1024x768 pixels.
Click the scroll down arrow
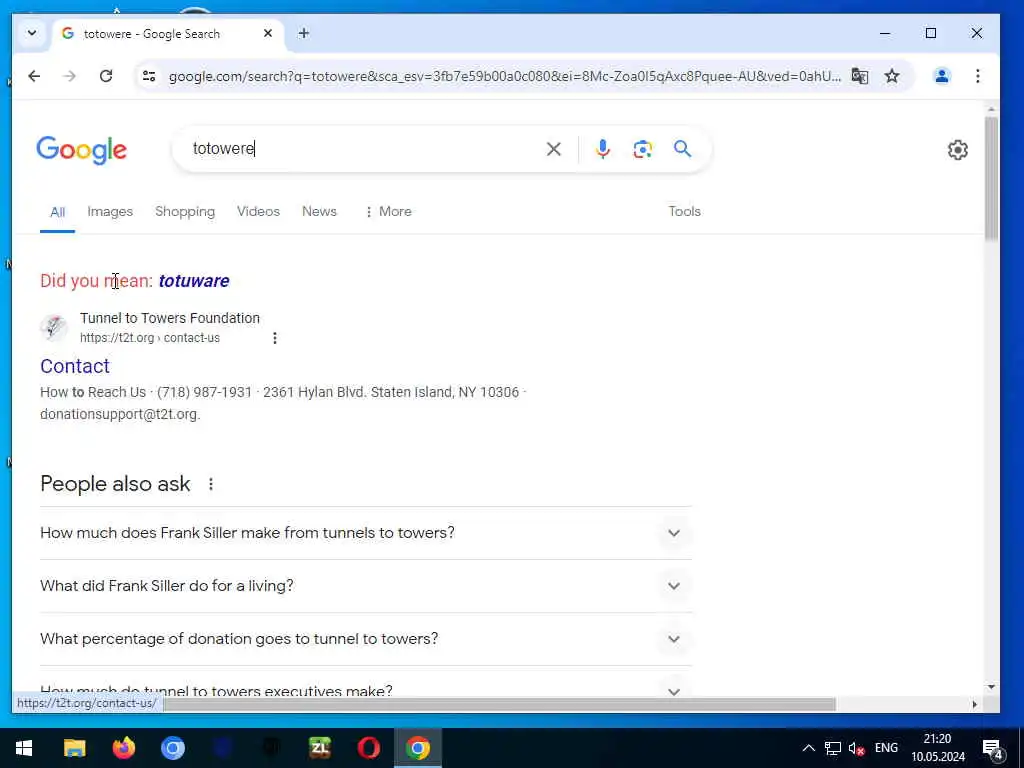pyautogui.click(x=991, y=687)
